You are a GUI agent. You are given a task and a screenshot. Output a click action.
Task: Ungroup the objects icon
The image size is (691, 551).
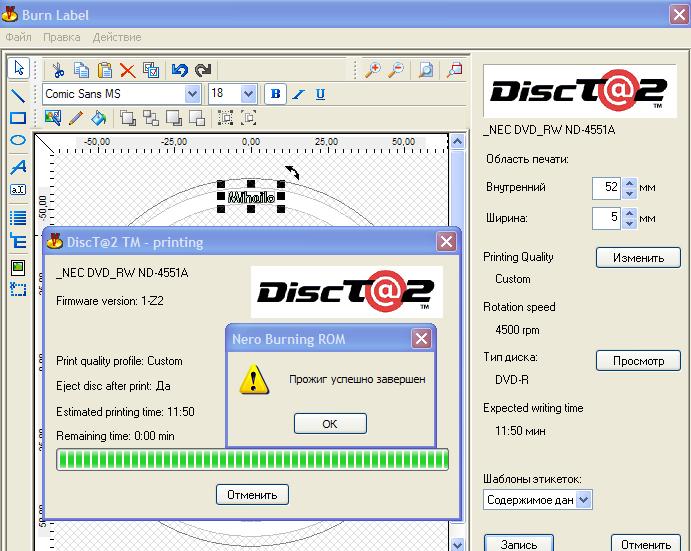click(249, 118)
